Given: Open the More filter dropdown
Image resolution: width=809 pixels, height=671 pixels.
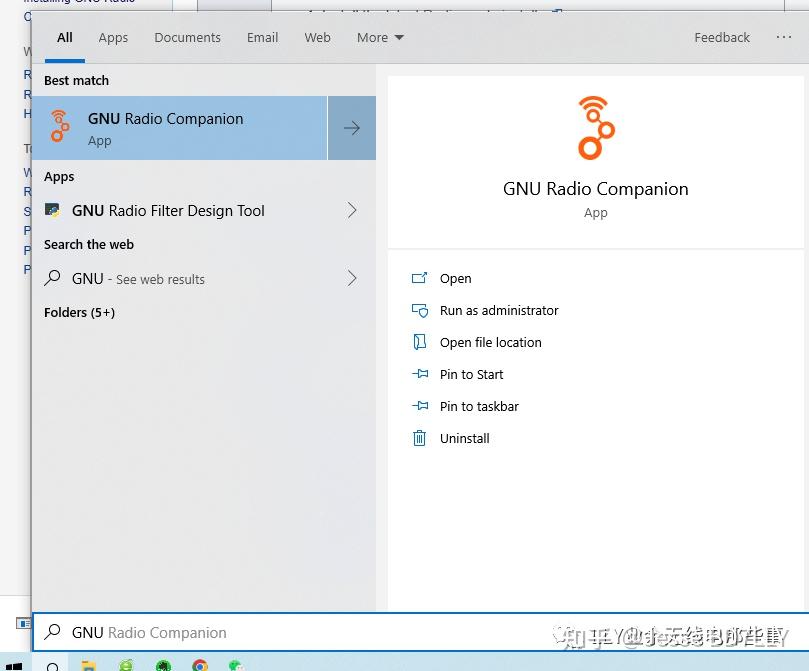Looking at the screenshot, I should 379,37.
